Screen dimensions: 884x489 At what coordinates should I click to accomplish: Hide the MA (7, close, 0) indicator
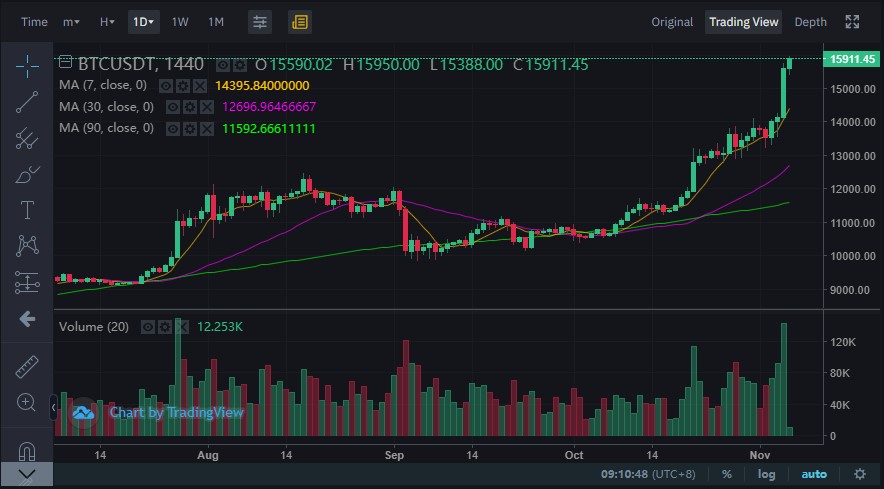pyautogui.click(x=166, y=86)
